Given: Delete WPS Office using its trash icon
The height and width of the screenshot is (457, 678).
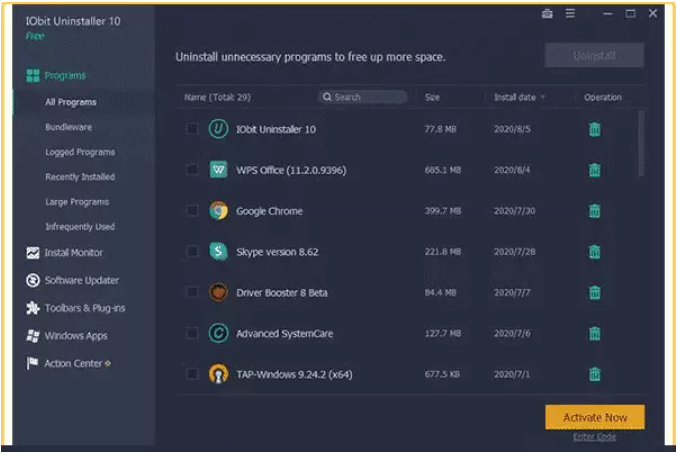Looking at the screenshot, I should click(x=595, y=170).
